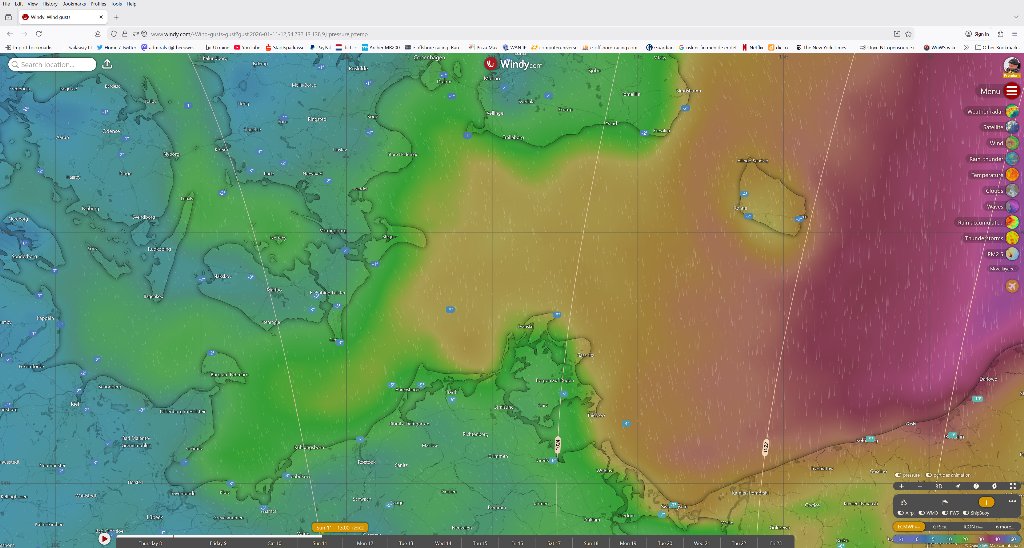Open the Windy hamburger Menu button

pos(1011,91)
